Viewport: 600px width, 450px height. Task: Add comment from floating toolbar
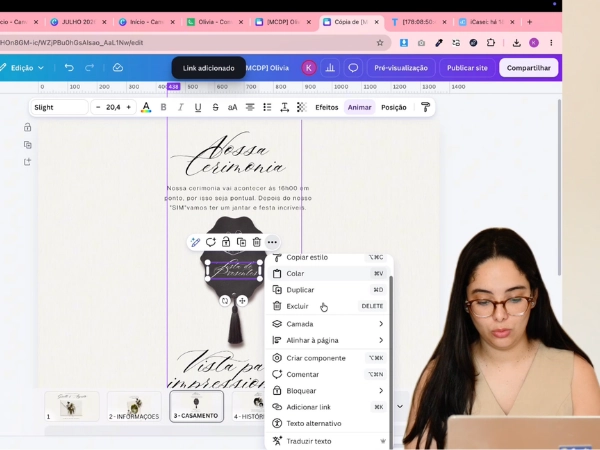(211, 242)
